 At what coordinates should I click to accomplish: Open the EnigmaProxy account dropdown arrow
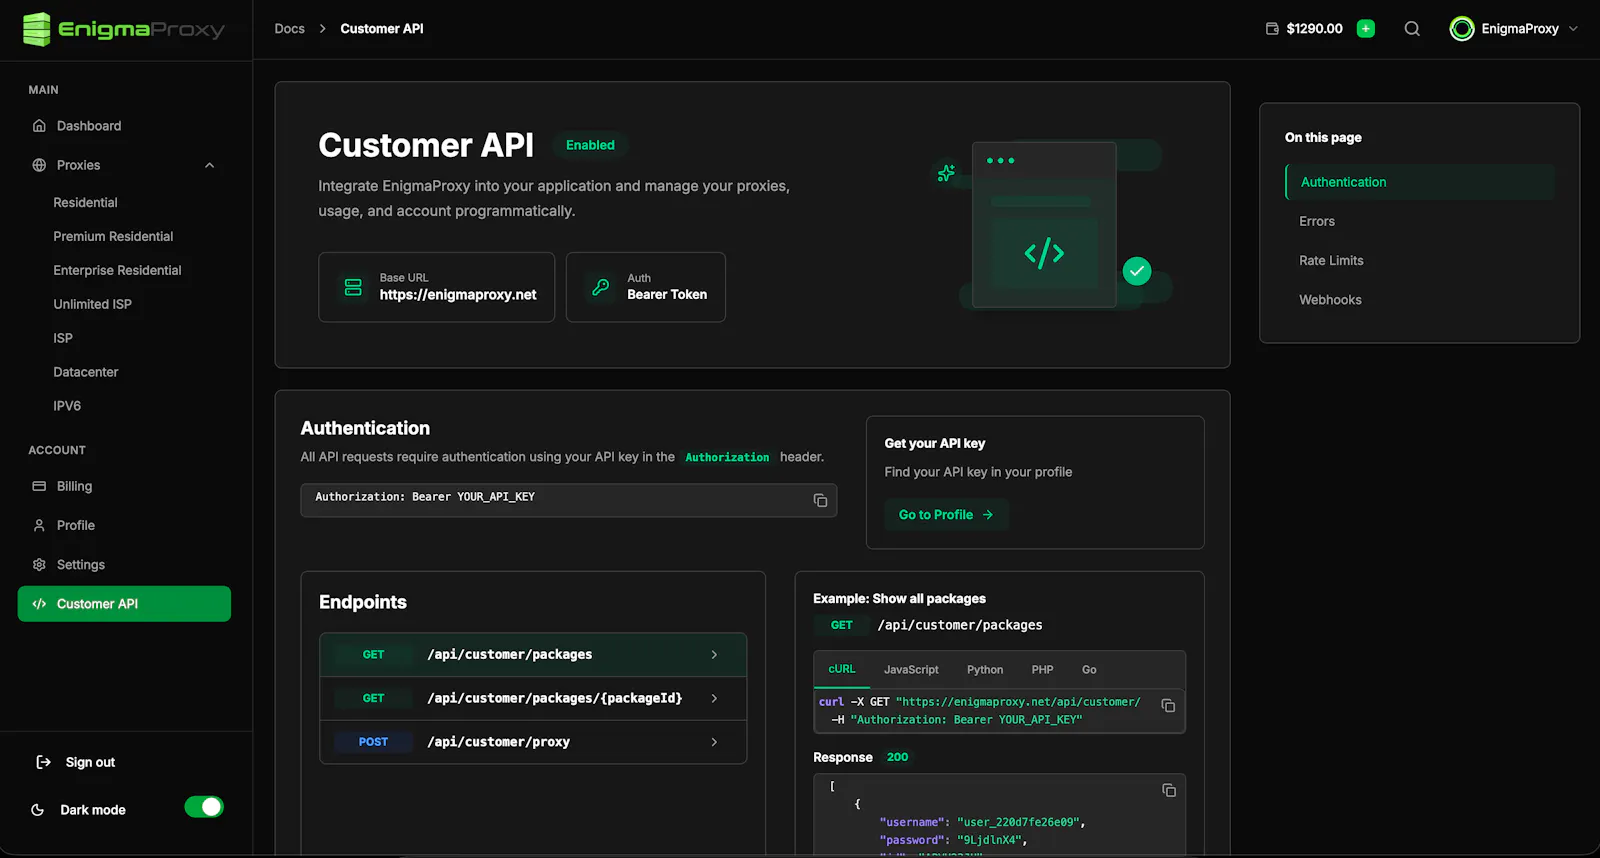1573,29
